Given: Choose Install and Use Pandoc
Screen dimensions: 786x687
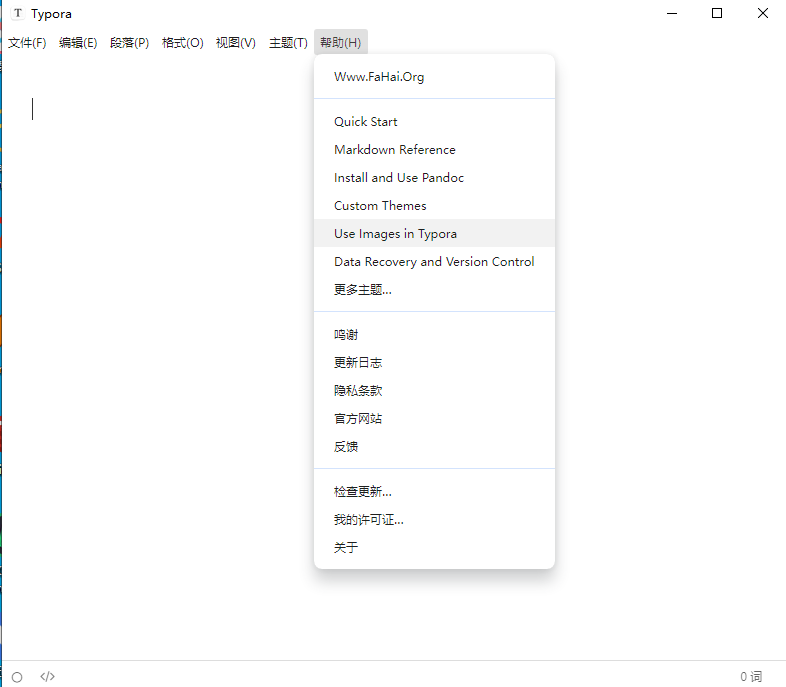Looking at the screenshot, I should click(x=399, y=178).
